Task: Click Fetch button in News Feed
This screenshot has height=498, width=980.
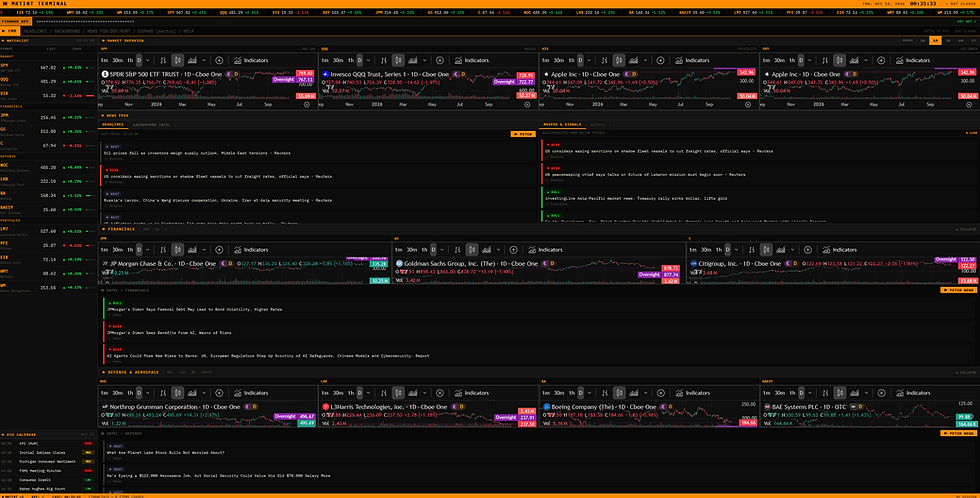Action: click(523, 134)
